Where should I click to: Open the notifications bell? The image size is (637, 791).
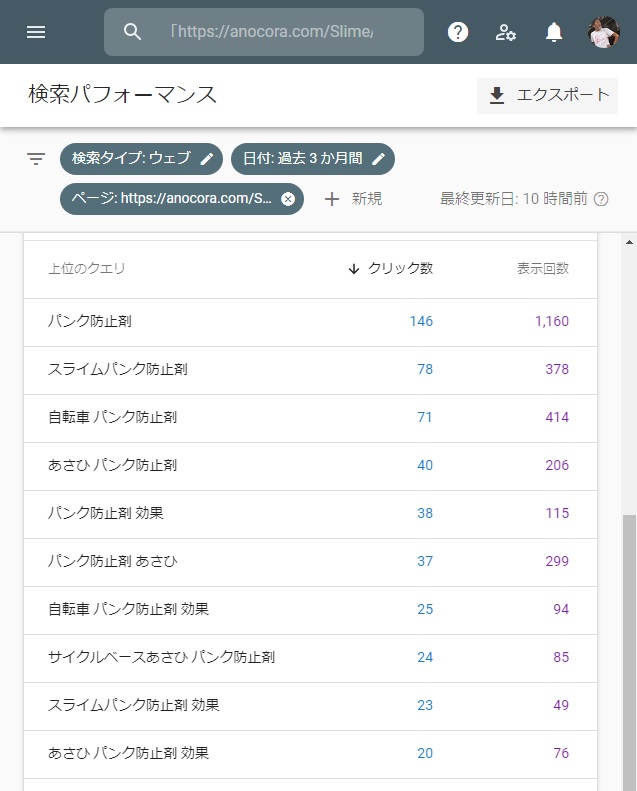pyautogui.click(x=554, y=32)
